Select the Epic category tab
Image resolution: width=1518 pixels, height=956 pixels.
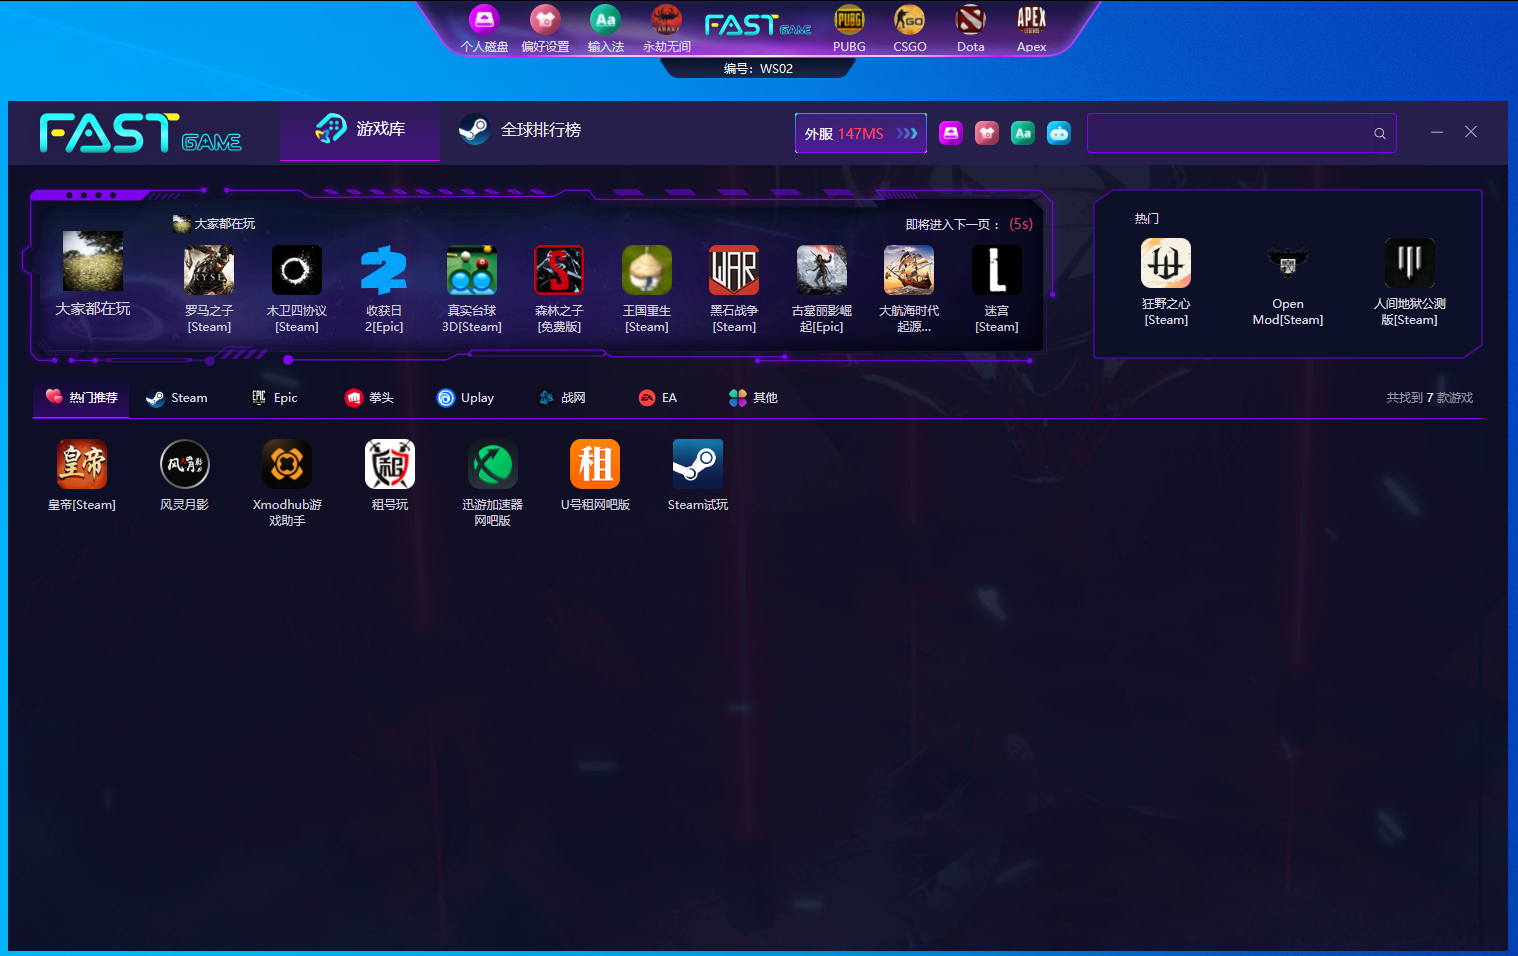click(x=275, y=398)
